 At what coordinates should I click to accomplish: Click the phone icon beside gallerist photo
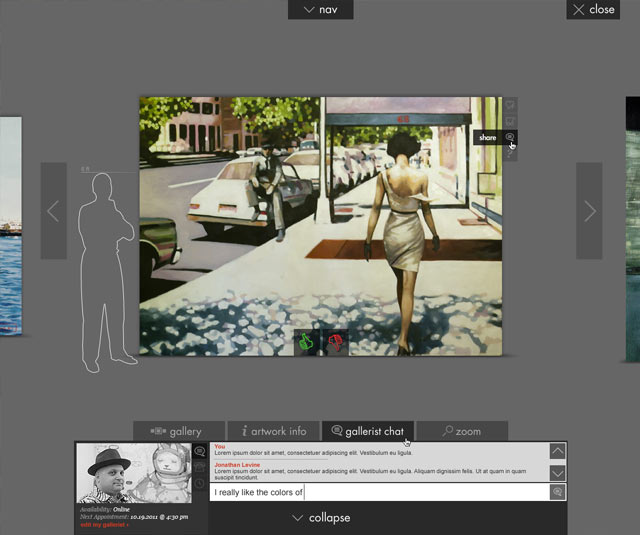pyautogui.click(x=200, y=467)
